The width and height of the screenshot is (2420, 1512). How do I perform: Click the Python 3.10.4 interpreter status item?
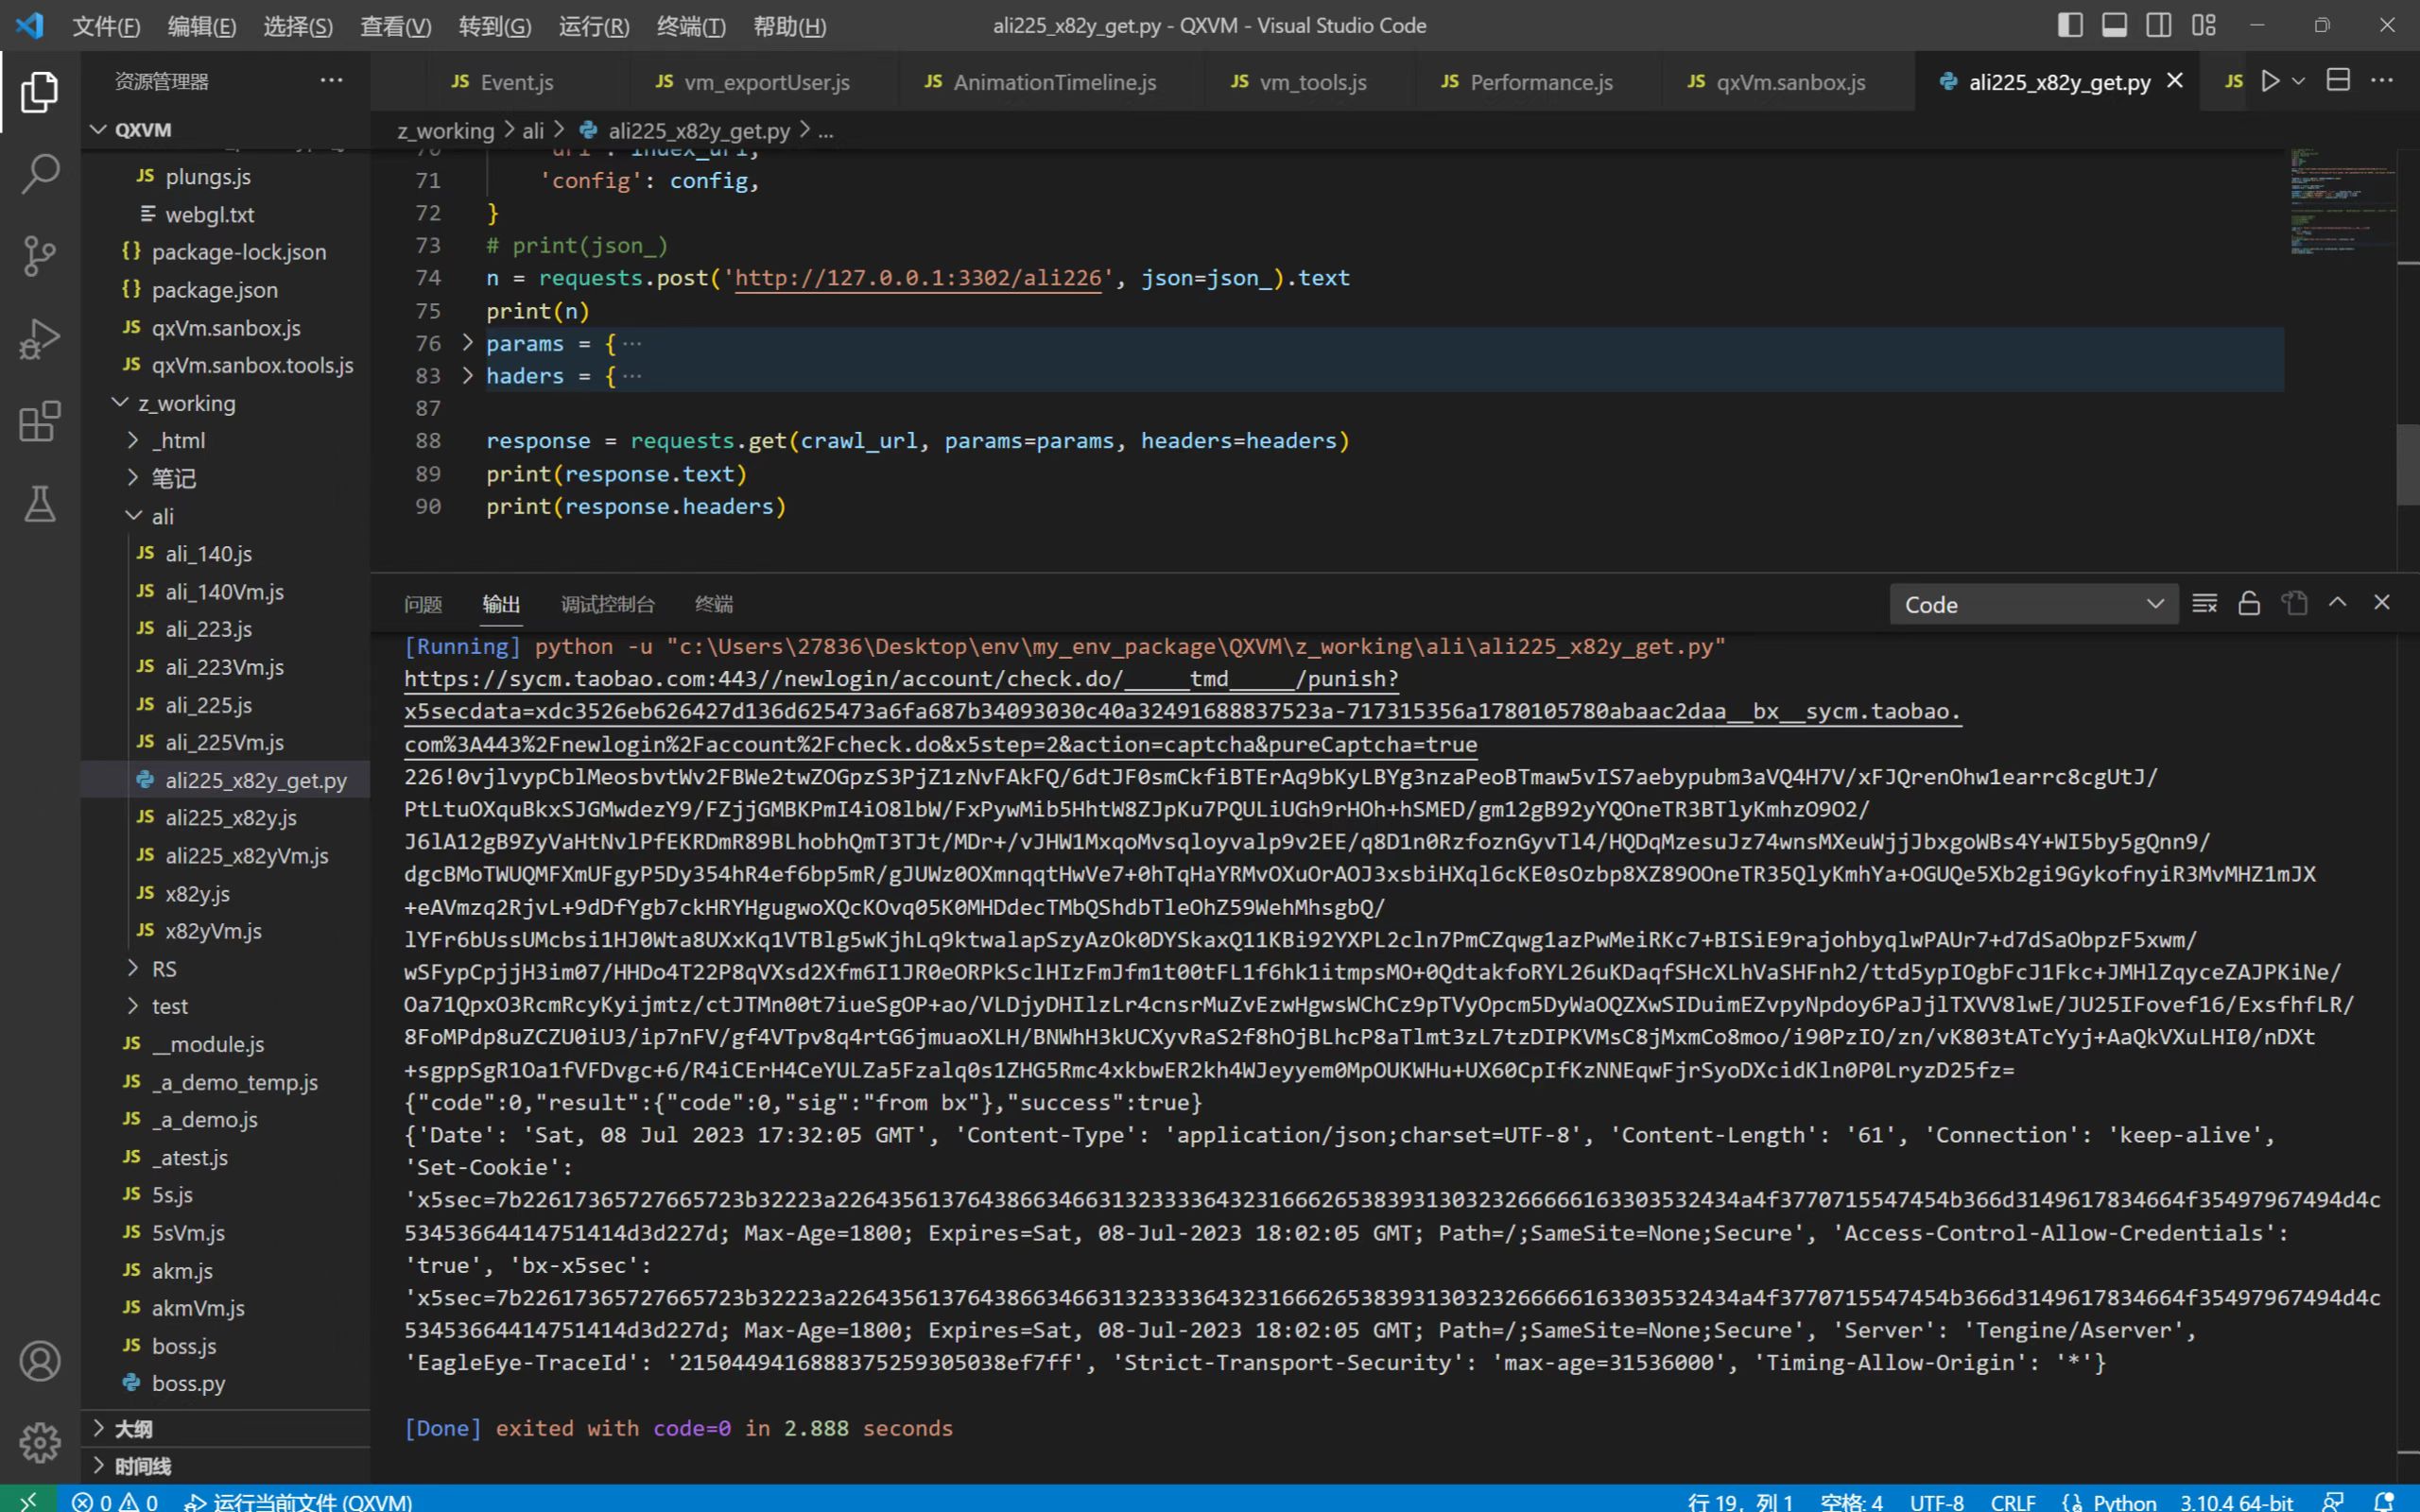(x=2235, y=1501)
